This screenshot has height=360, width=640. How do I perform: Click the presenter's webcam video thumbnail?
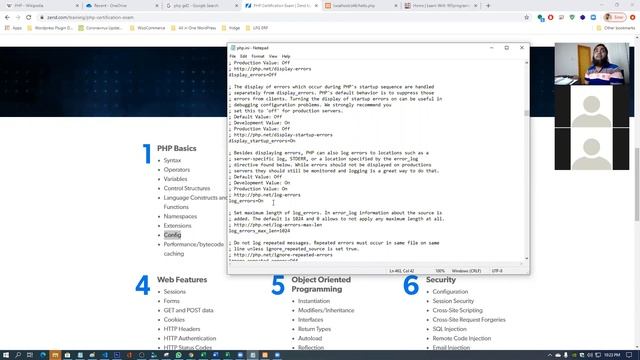click(x=592, y=64)
